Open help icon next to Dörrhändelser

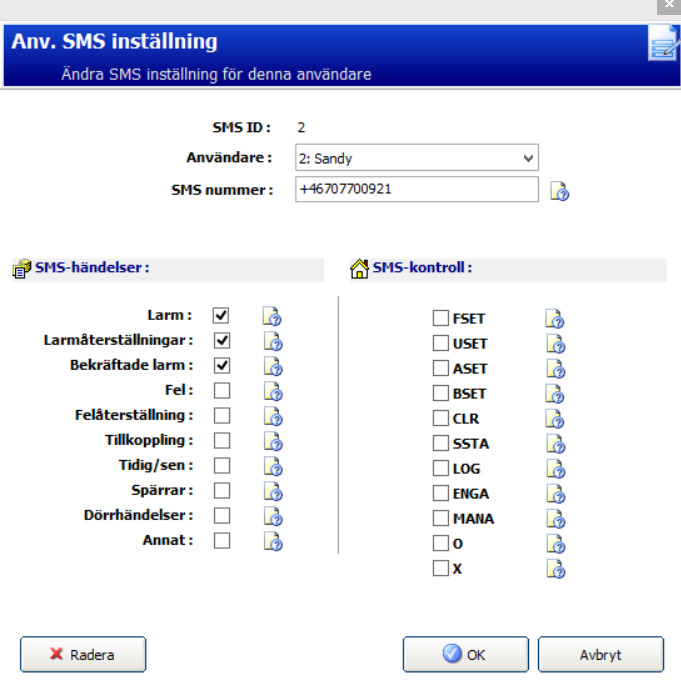click(272, 516)
